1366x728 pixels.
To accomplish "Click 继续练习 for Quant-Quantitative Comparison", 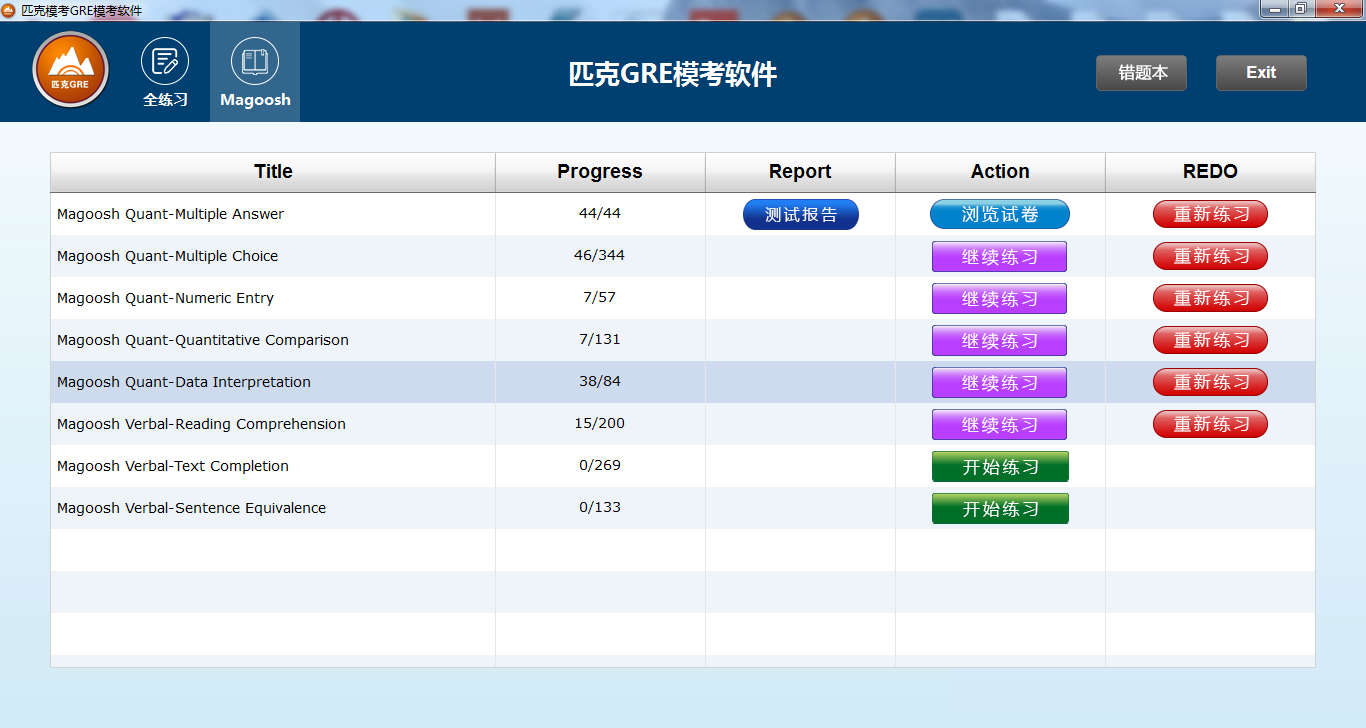I will (x=999, y=340).
